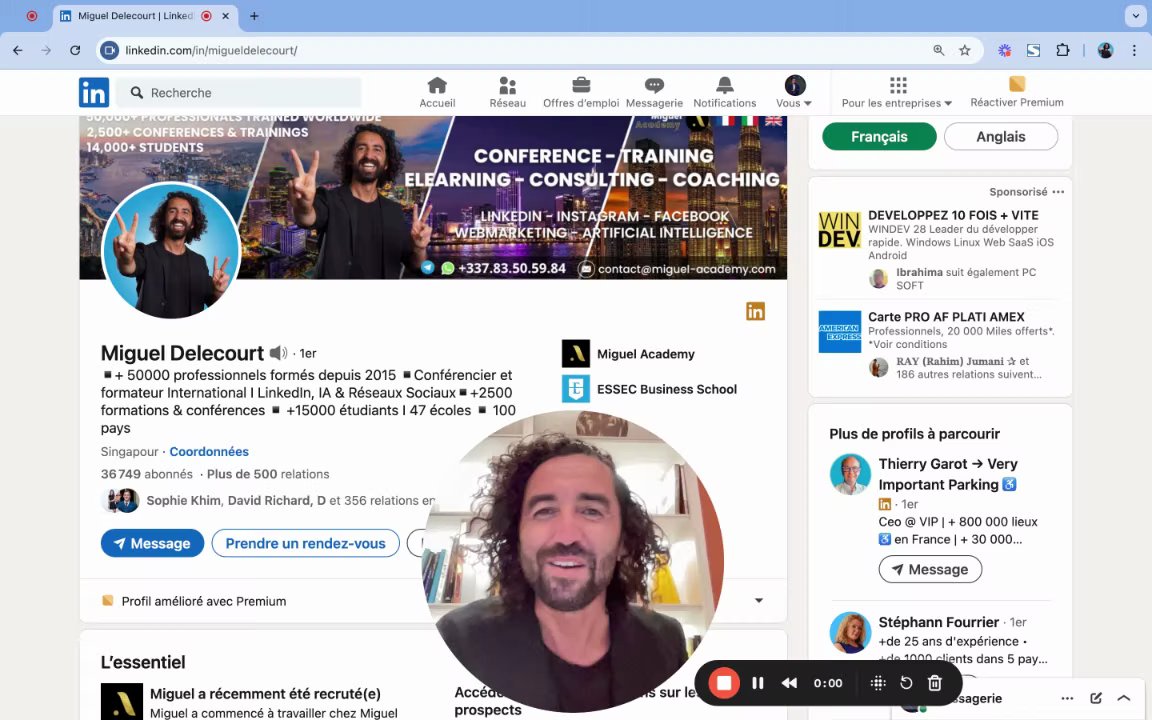Go back in browser history

point(18,51)
